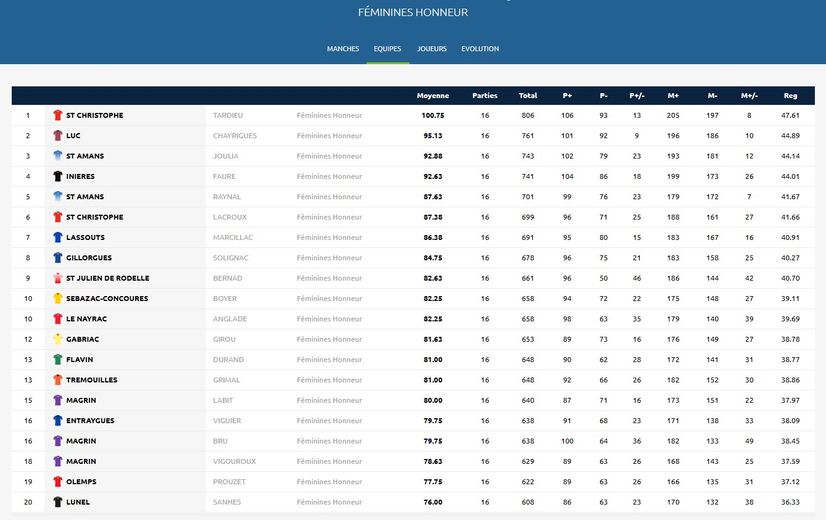Click the red jersey icon beside OLEMPS
The width and height of the screenshot is (826, 520).
(x=58, y=482)
